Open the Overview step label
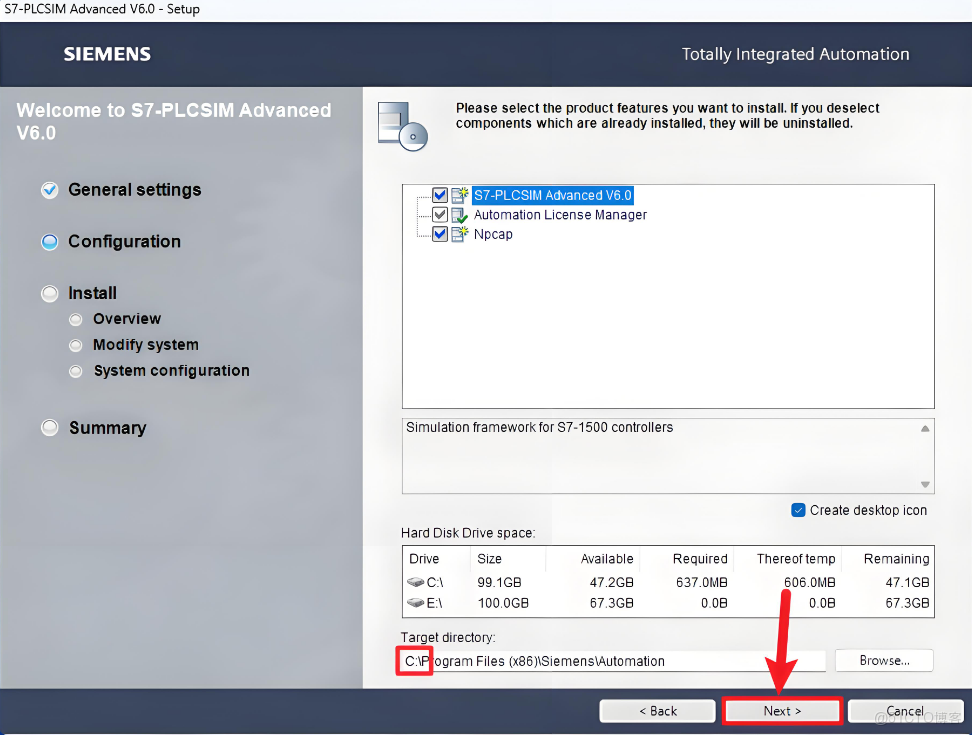 (127, 319)
